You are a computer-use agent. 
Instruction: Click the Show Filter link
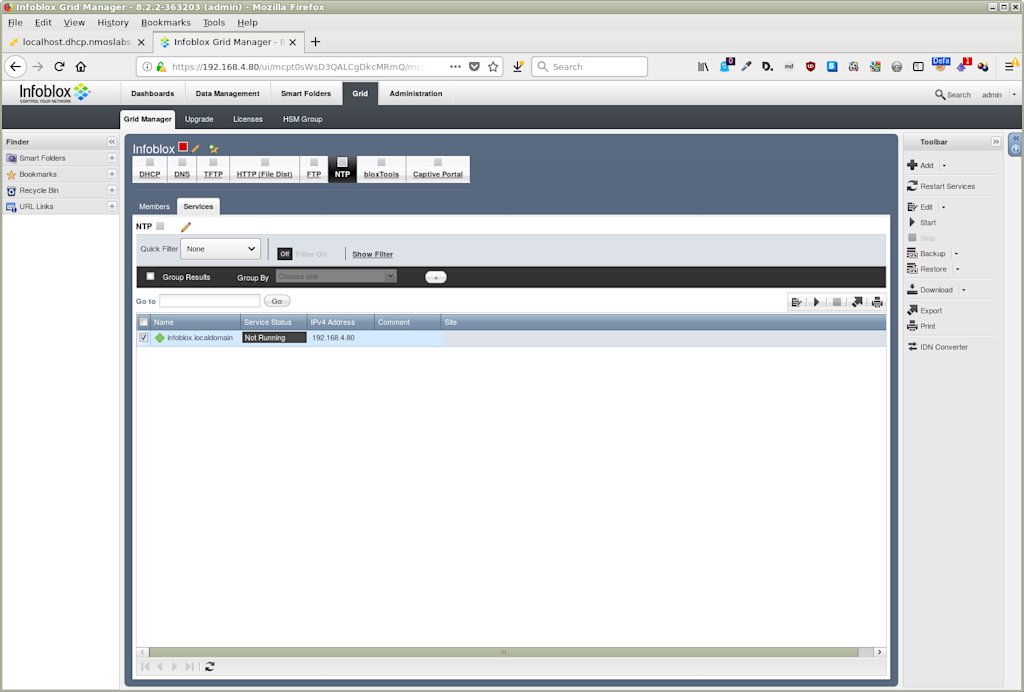[x=373, y=255]
